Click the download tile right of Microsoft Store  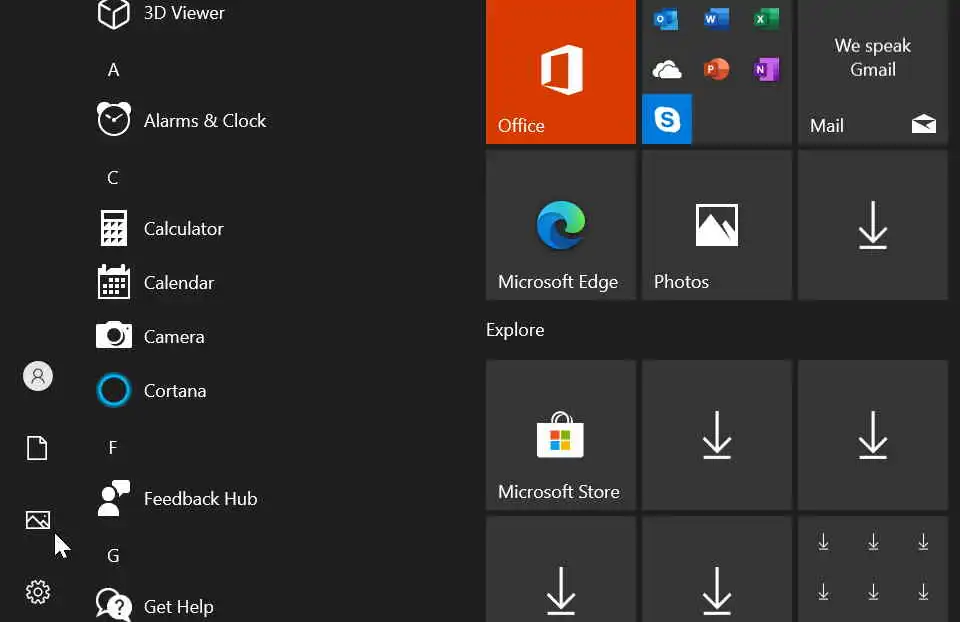(717, 435)
